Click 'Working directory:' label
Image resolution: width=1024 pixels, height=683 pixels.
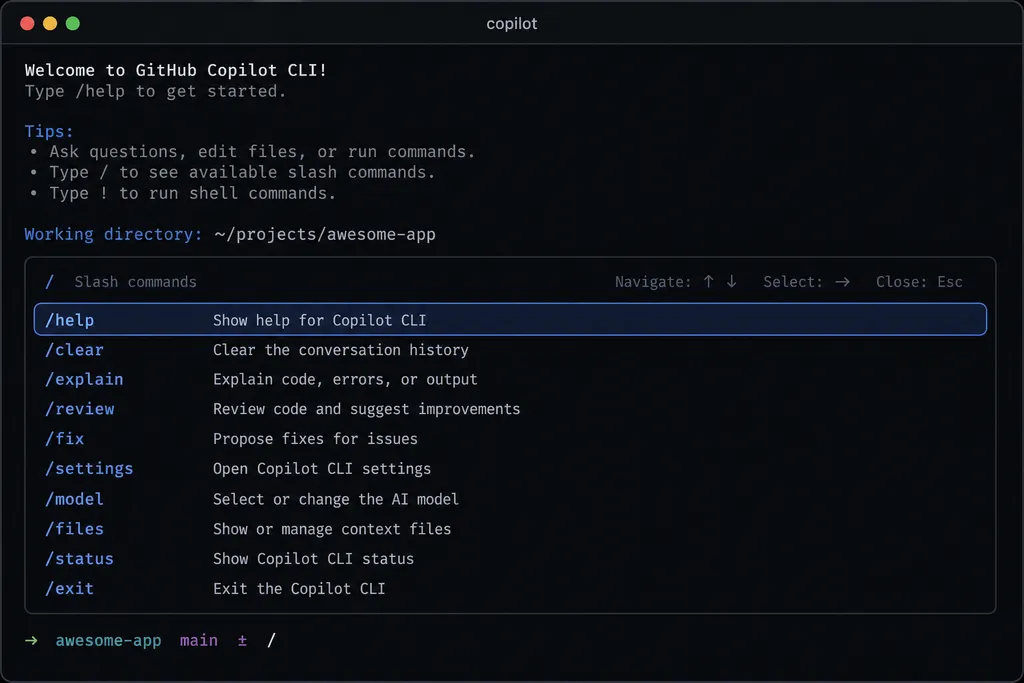(114, 234)
